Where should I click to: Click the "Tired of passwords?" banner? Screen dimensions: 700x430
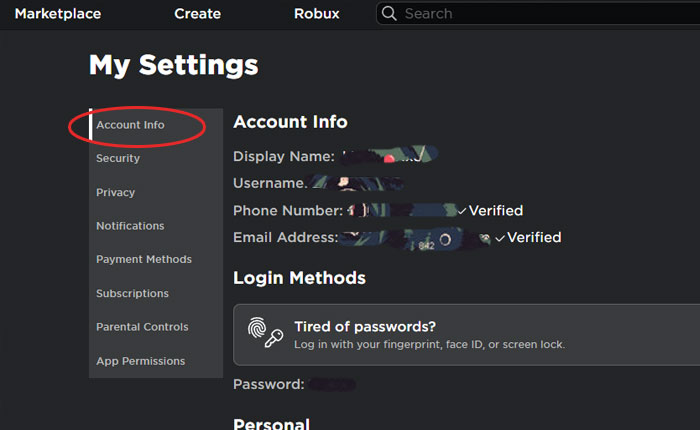(466, 335)
